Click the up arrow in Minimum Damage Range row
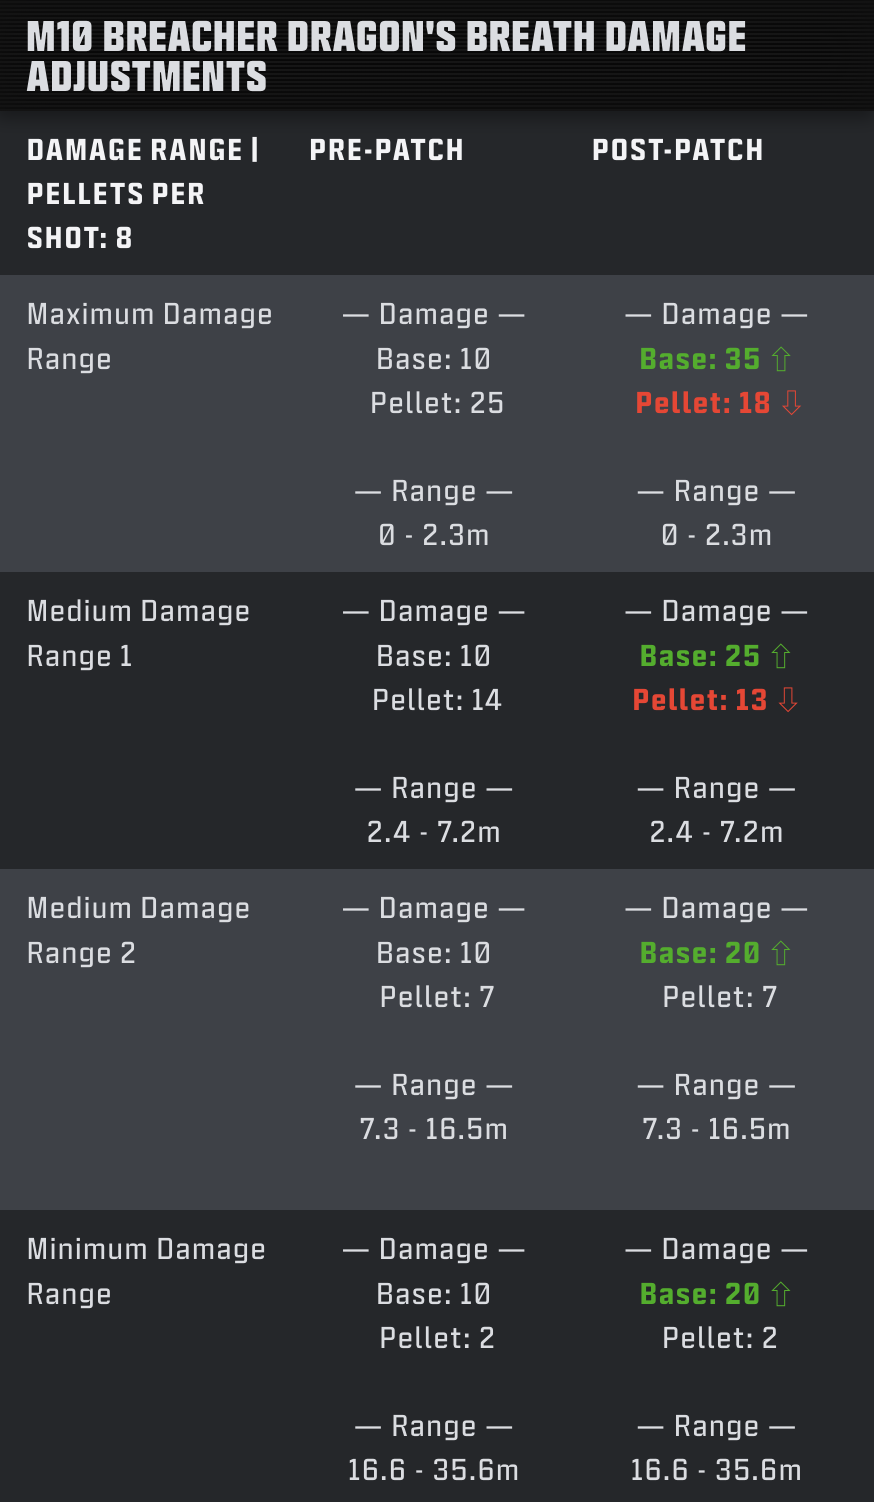The image size is (874, 1502). [x=781, y=1294]
